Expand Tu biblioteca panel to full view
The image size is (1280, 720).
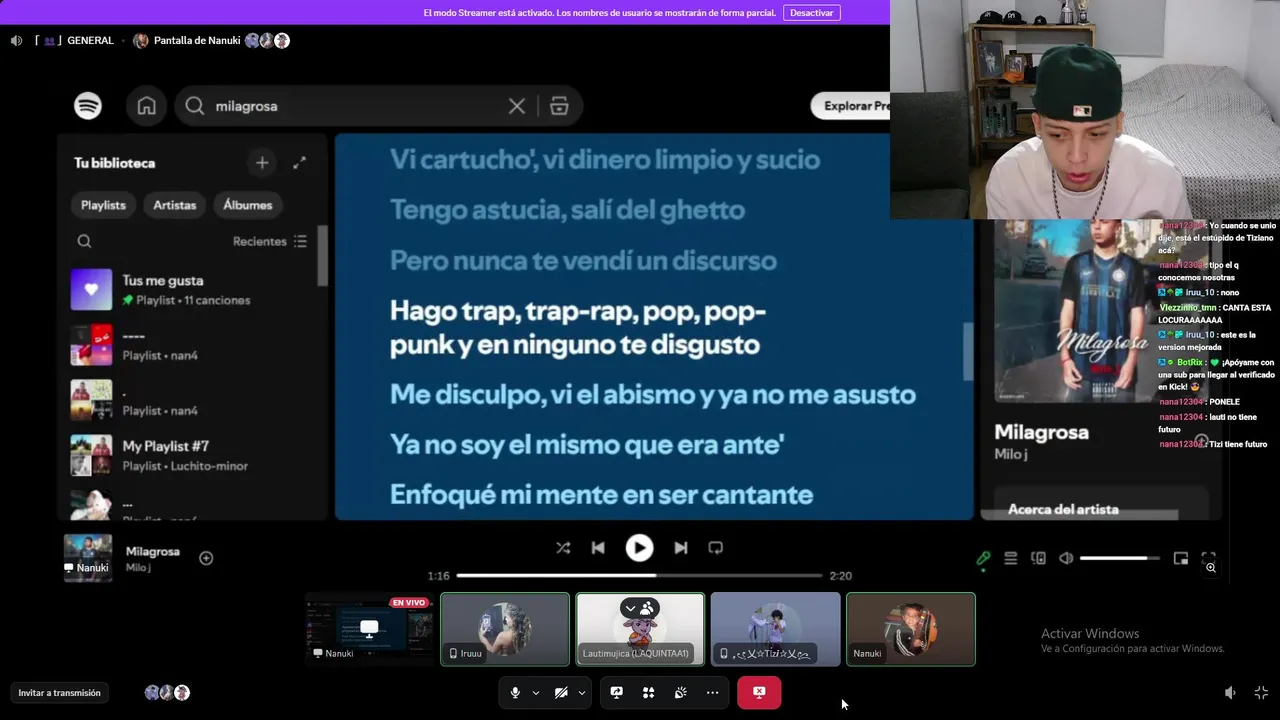pyautogui.click(x=299, y=163)
